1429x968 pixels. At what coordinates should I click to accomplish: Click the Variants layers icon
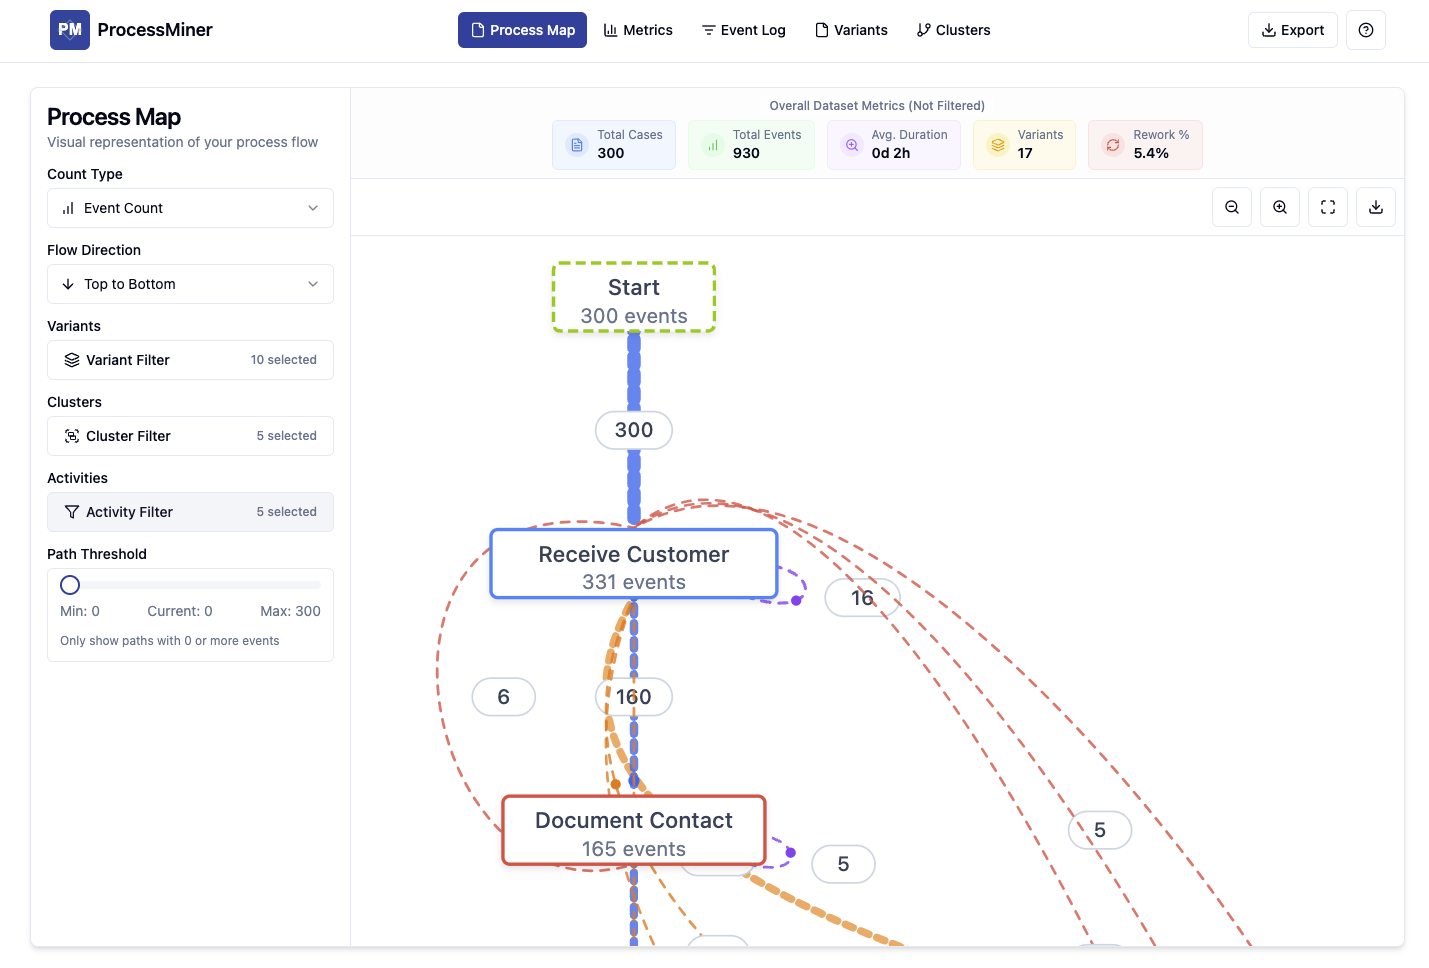(998, 145)
